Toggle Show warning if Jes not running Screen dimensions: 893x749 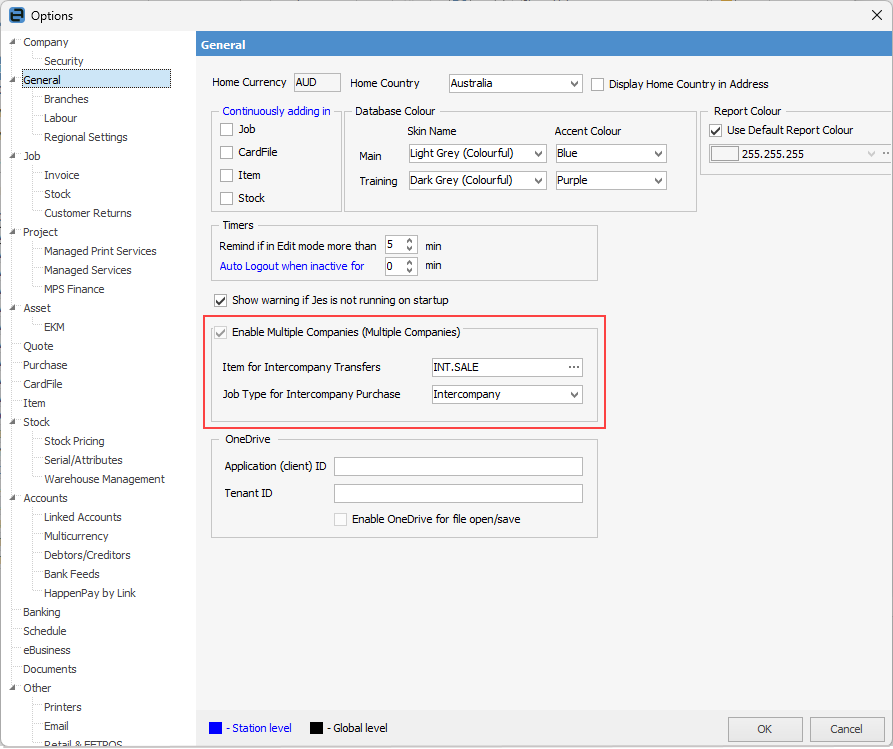(x=221, y=300)
